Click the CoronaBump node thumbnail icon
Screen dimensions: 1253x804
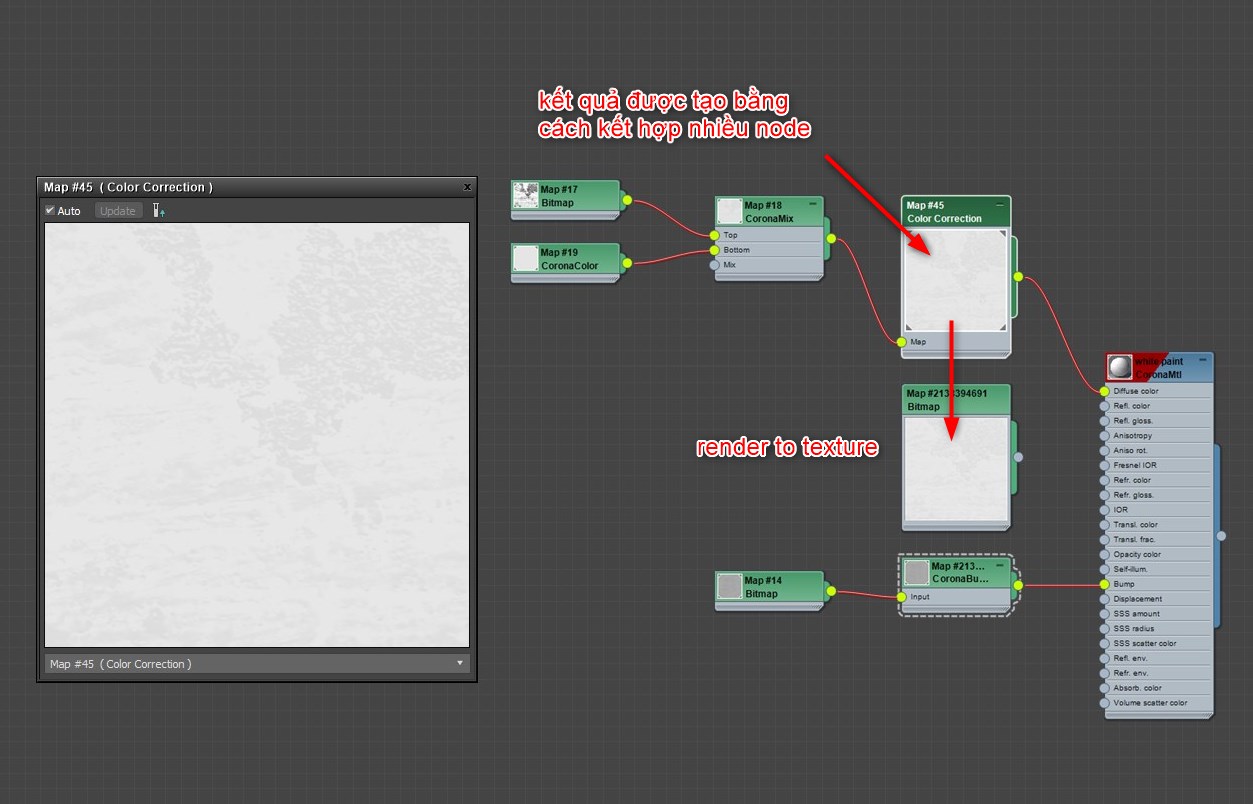[x=917, y=572]
